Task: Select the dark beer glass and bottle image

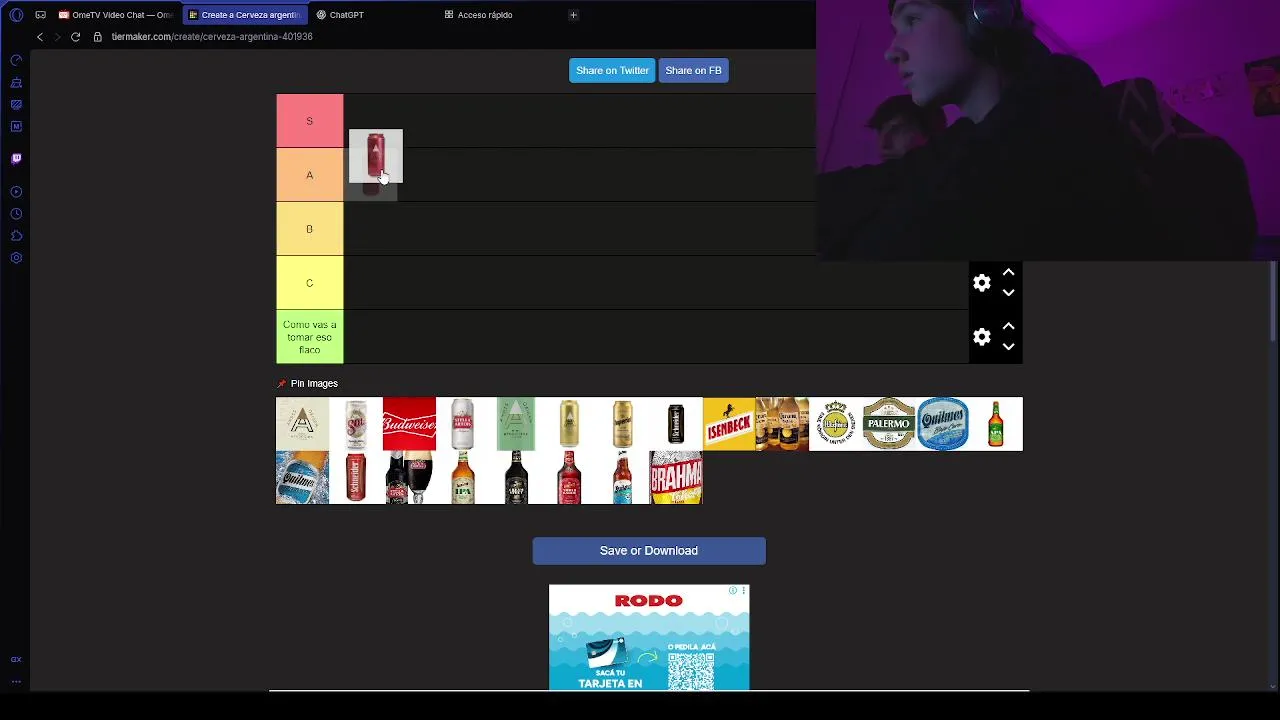Action: [409, 478]
